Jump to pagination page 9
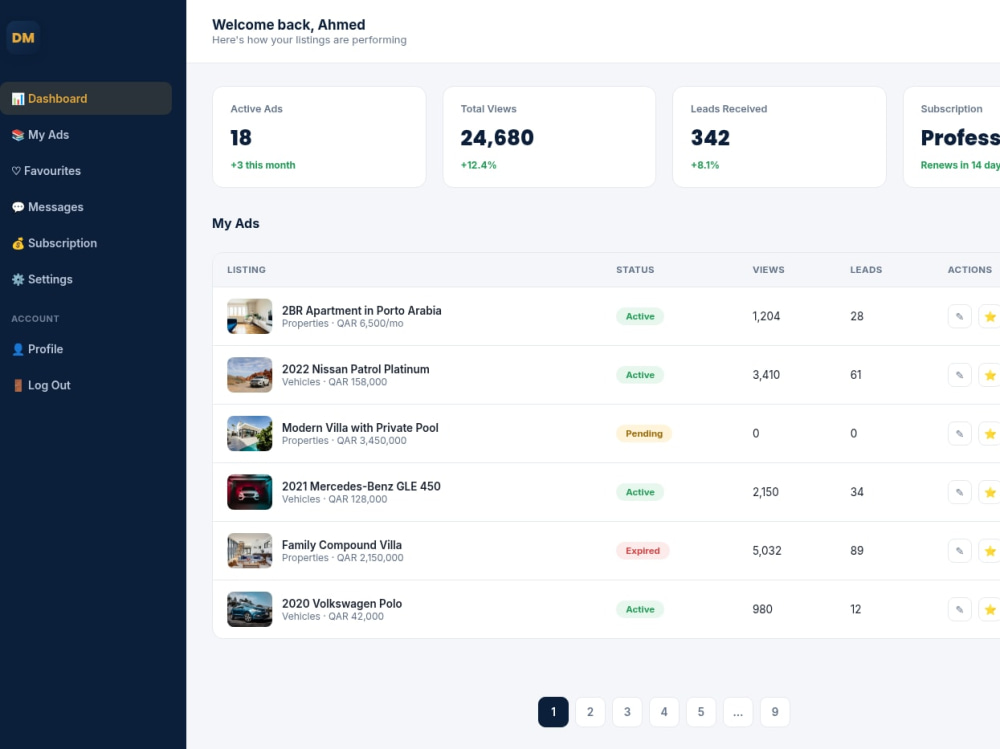 point(775,712)
